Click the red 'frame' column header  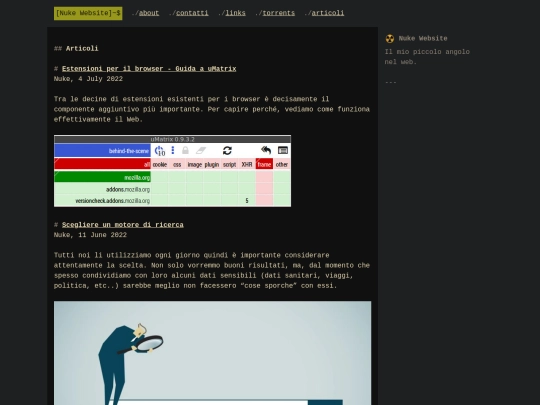click(264, 164)
